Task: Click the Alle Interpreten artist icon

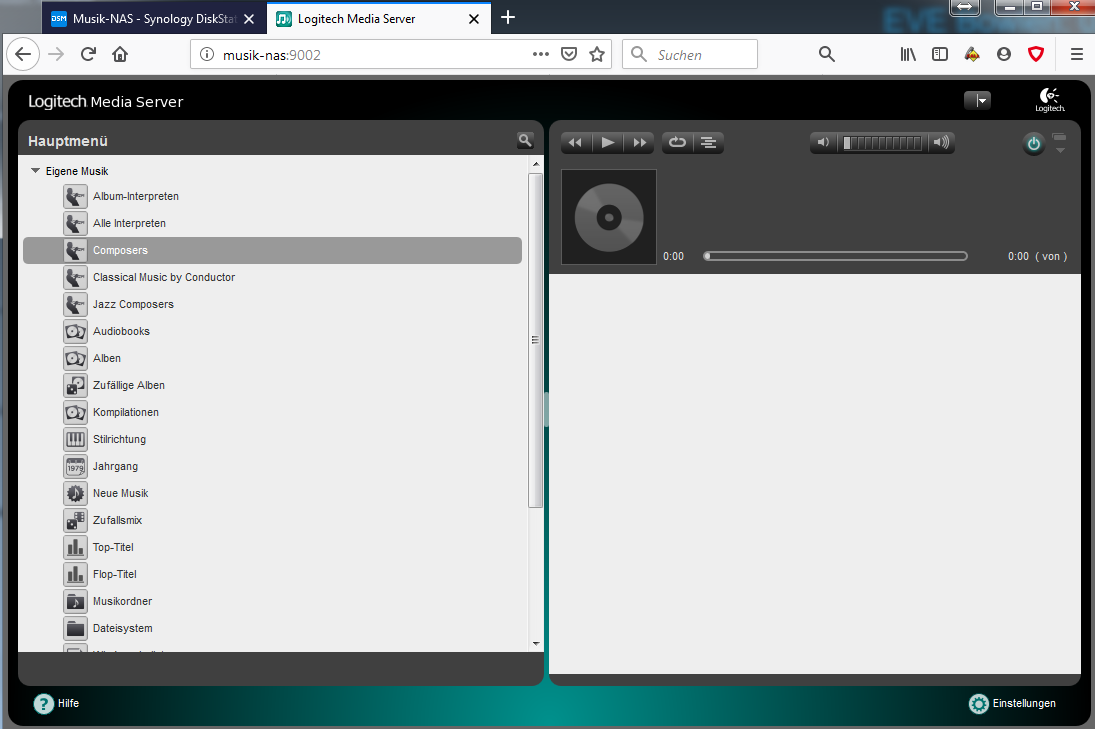Action: (75, 223)
